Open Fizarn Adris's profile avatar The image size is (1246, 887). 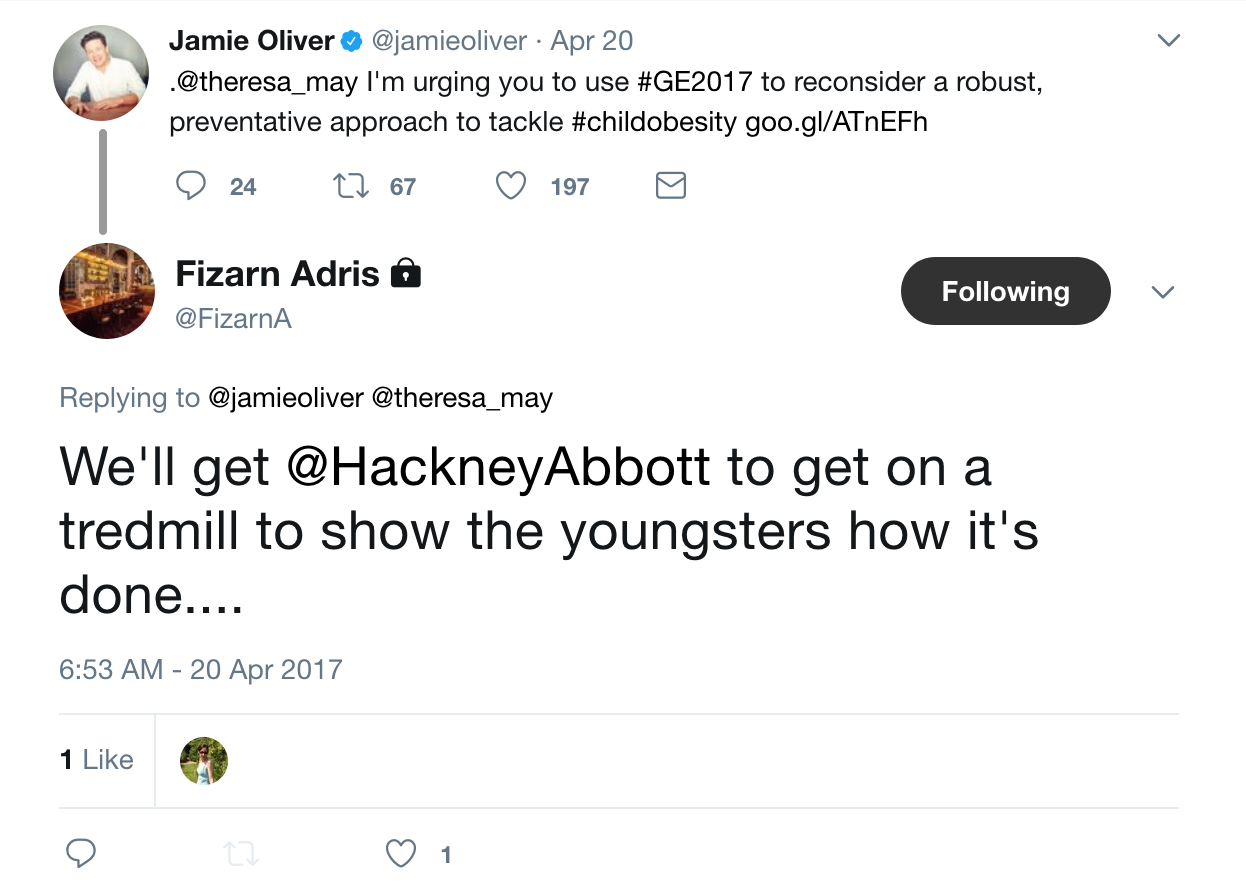coord(107,291)
